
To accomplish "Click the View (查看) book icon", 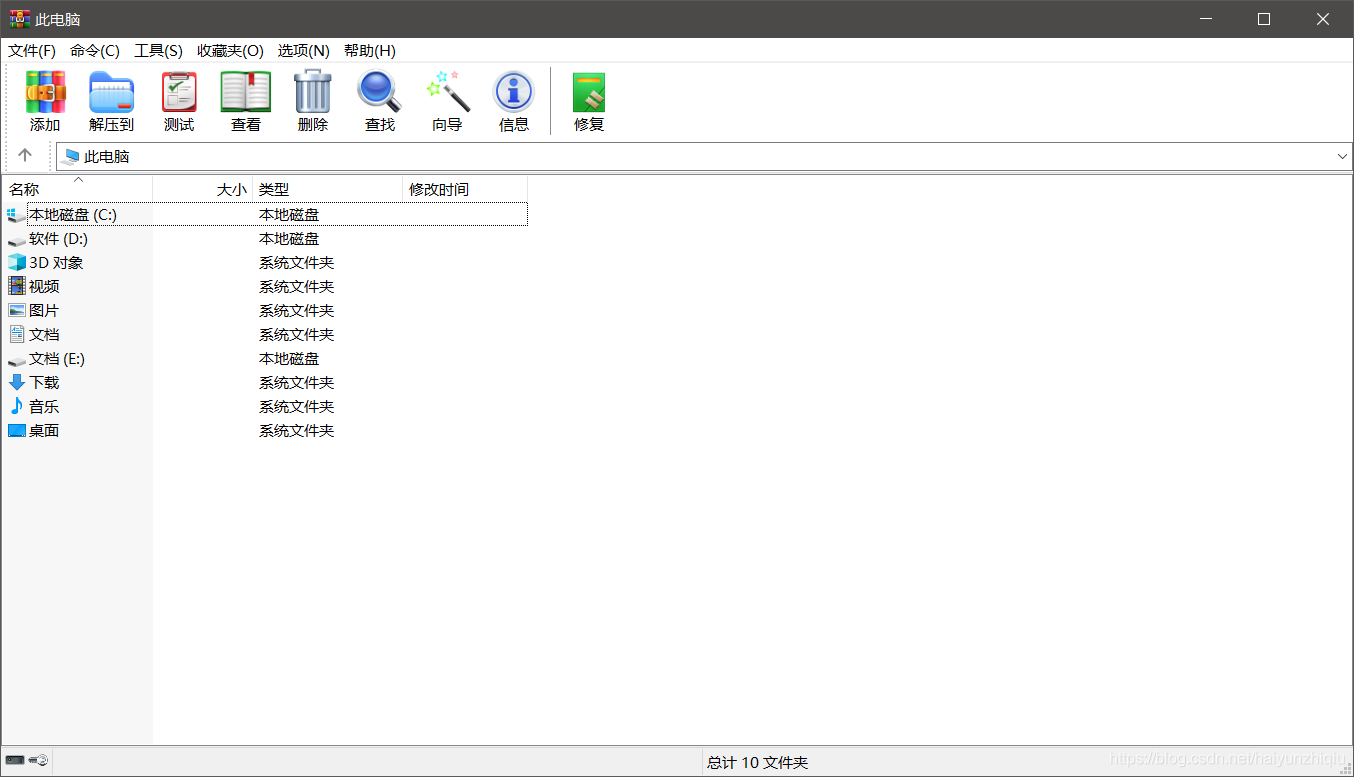I will (x=246, y=92).
